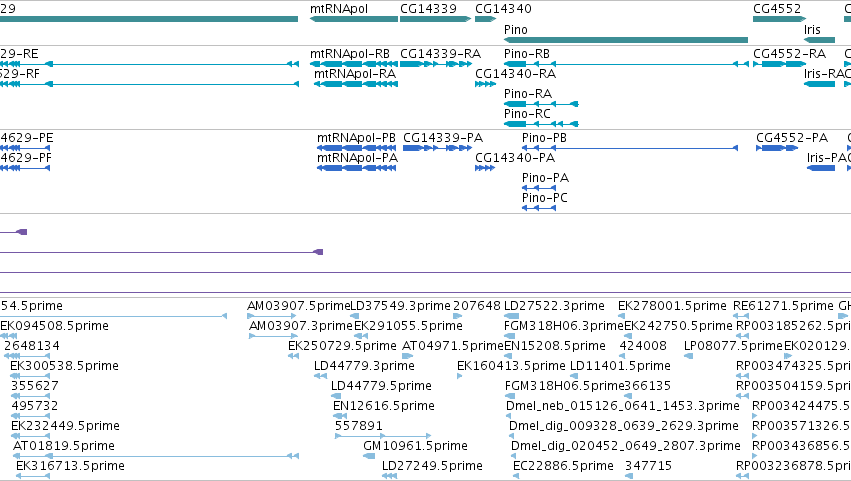Click the CG14339 gene feature
Screen dimensions: 851x481
(x=435, y=19)
